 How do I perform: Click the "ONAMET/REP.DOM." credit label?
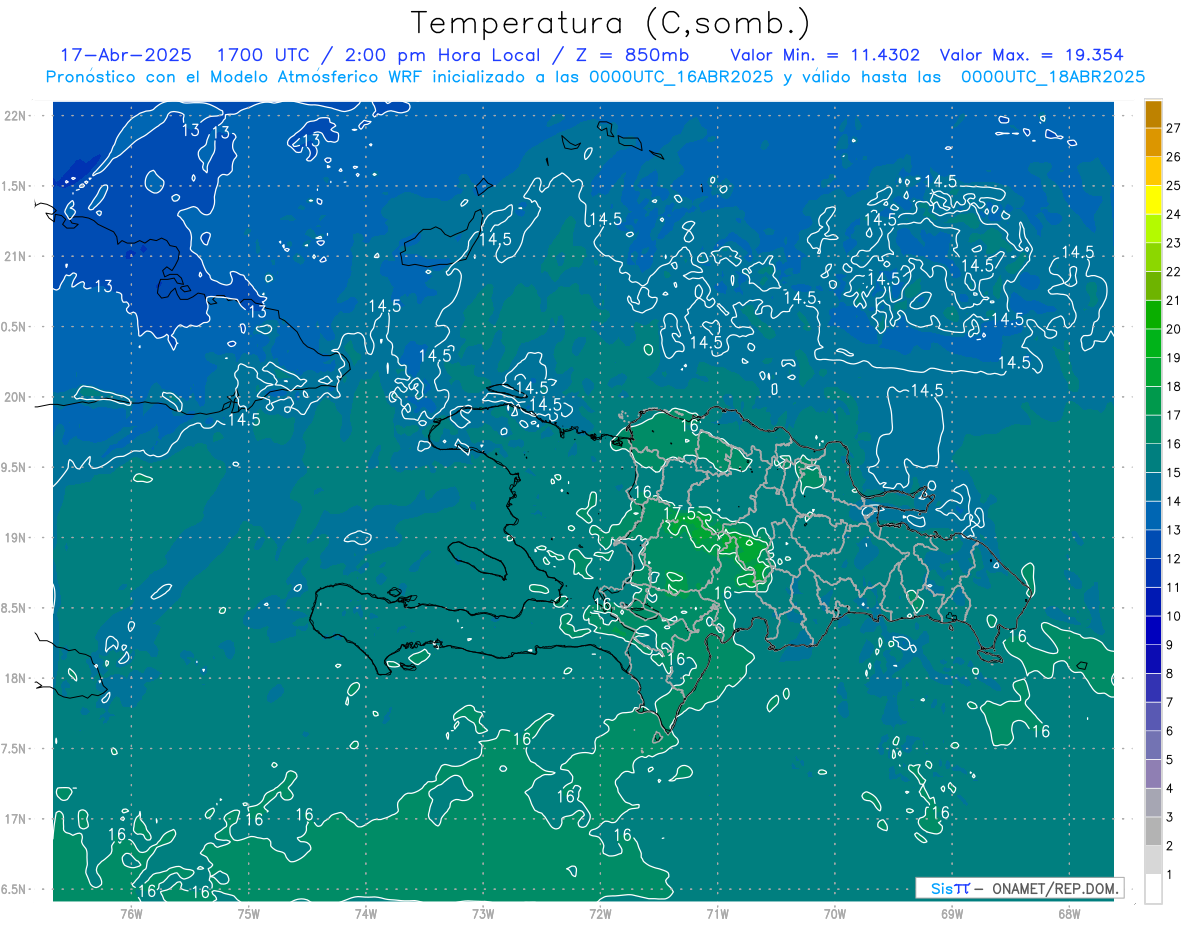1056,888
